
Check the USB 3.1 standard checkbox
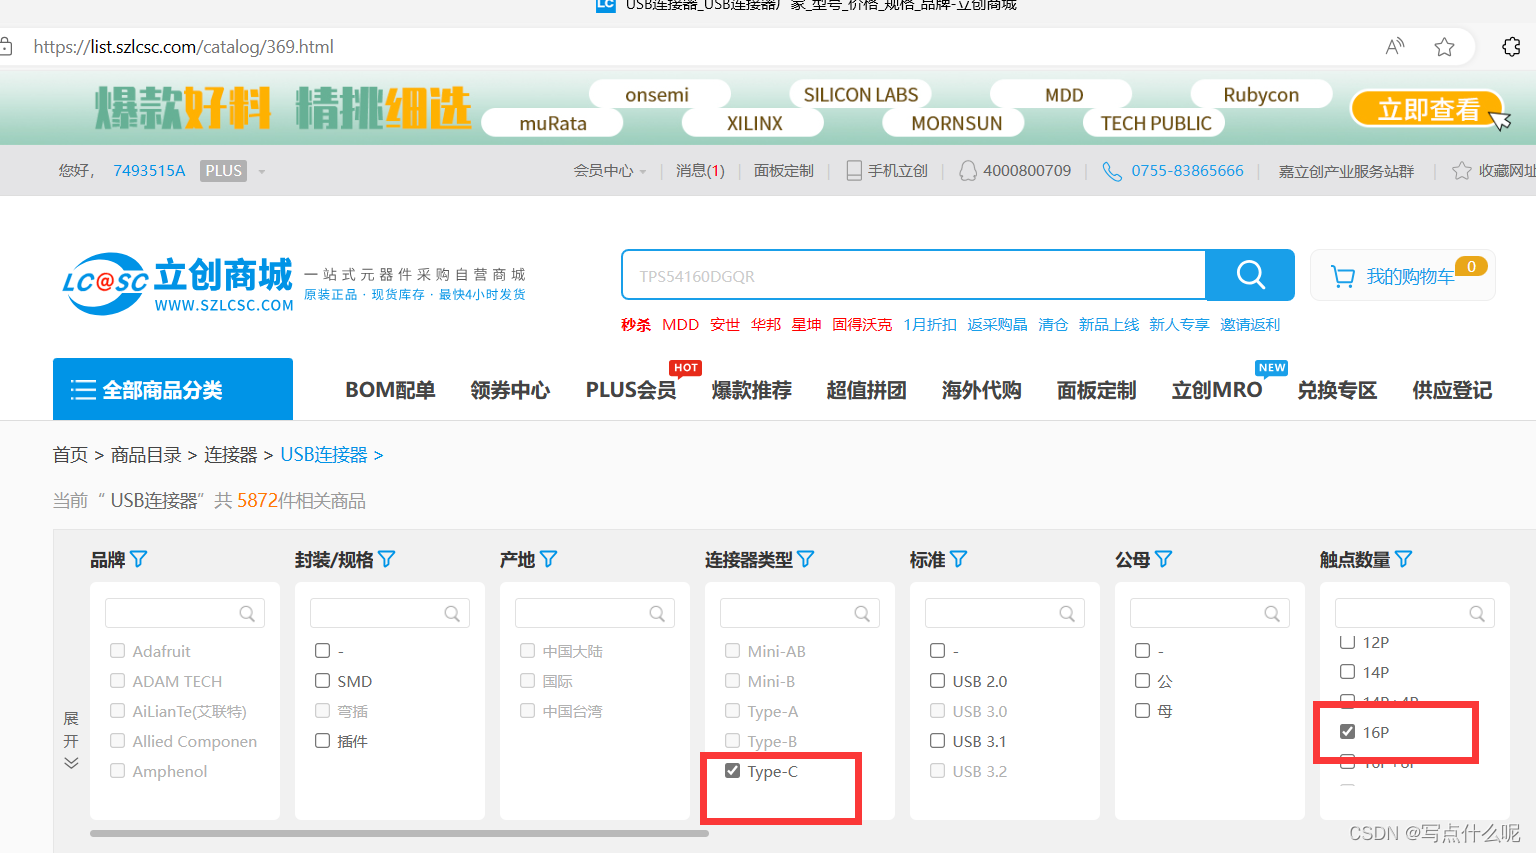click(x=938, y=741)
